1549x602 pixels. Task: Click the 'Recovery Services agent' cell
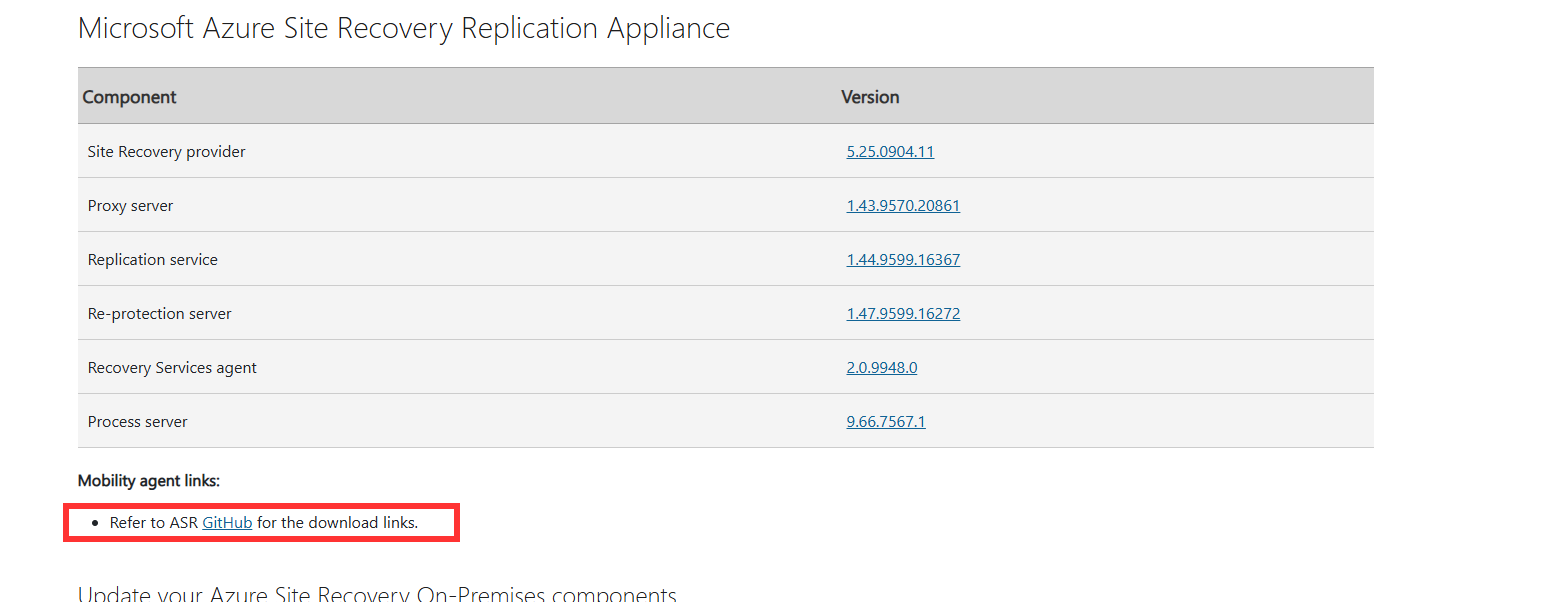point(459,367)
